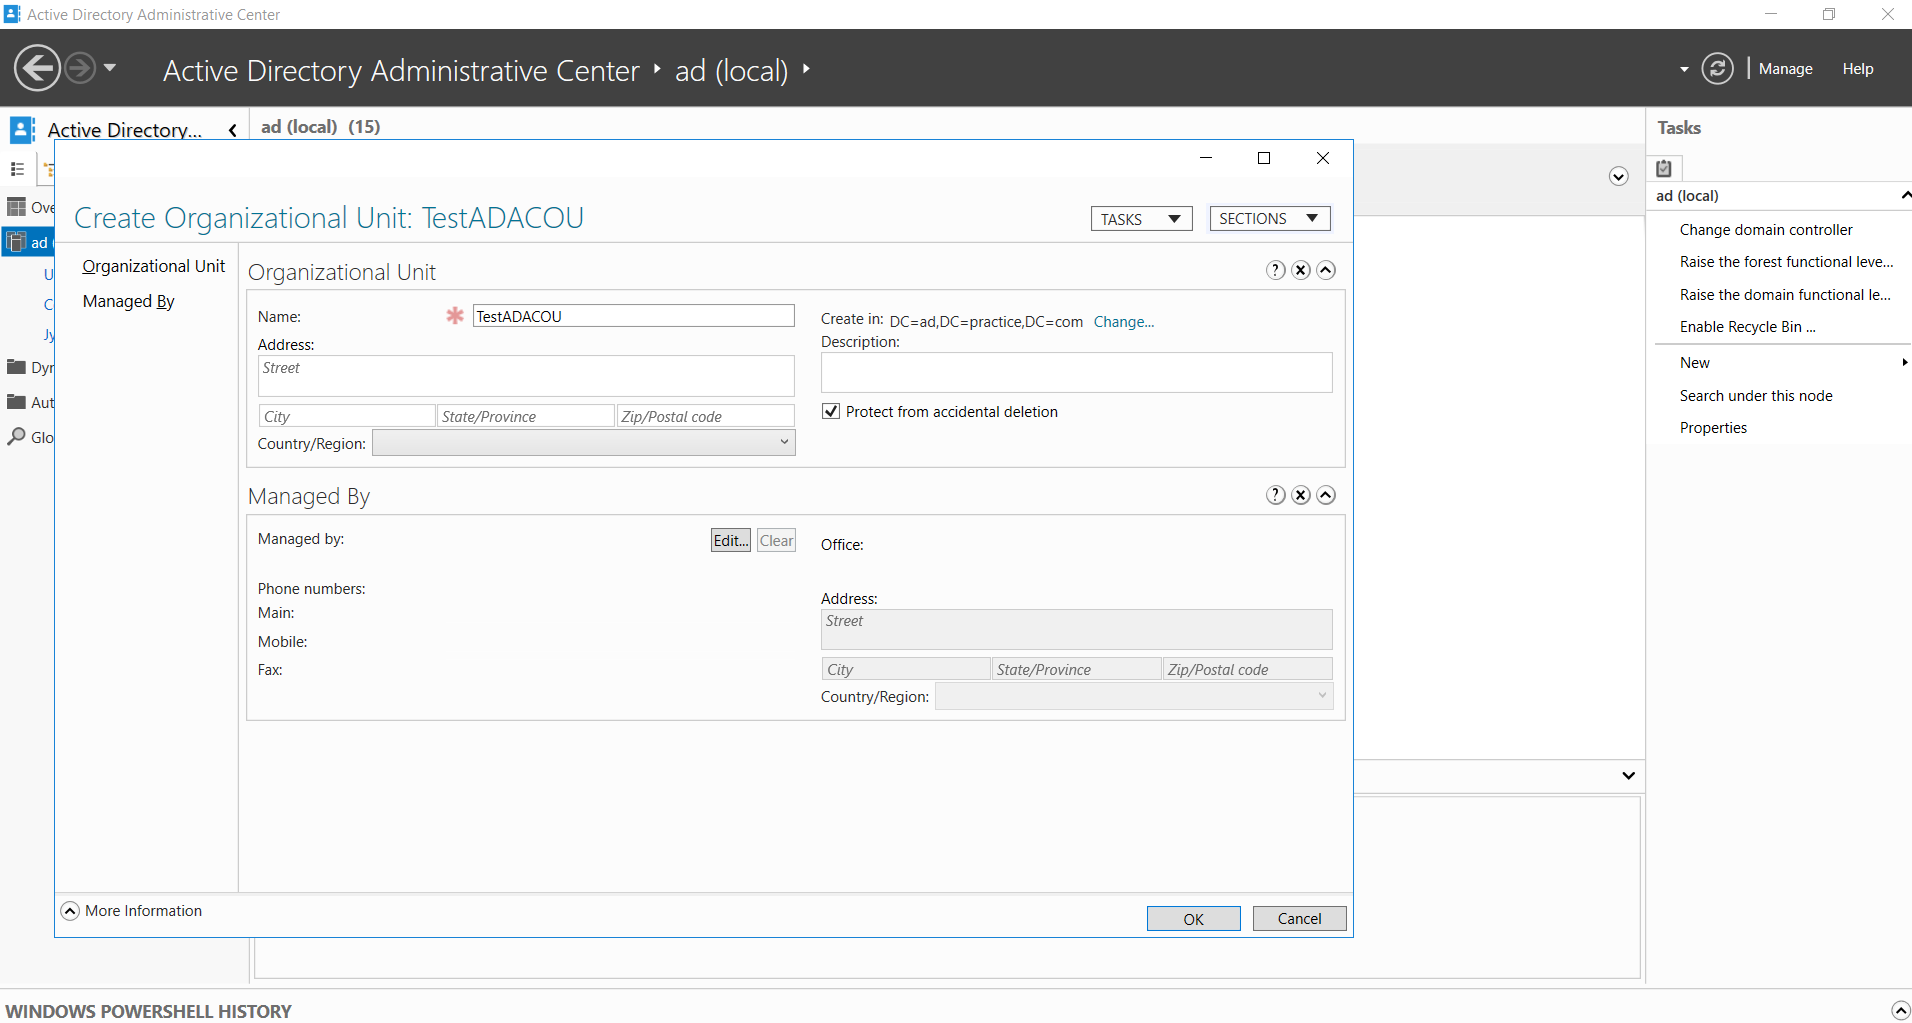Minimize the Create Organizational Unit dialog
This screenshot has width=1912, height=1023.
coord(1206,158)
